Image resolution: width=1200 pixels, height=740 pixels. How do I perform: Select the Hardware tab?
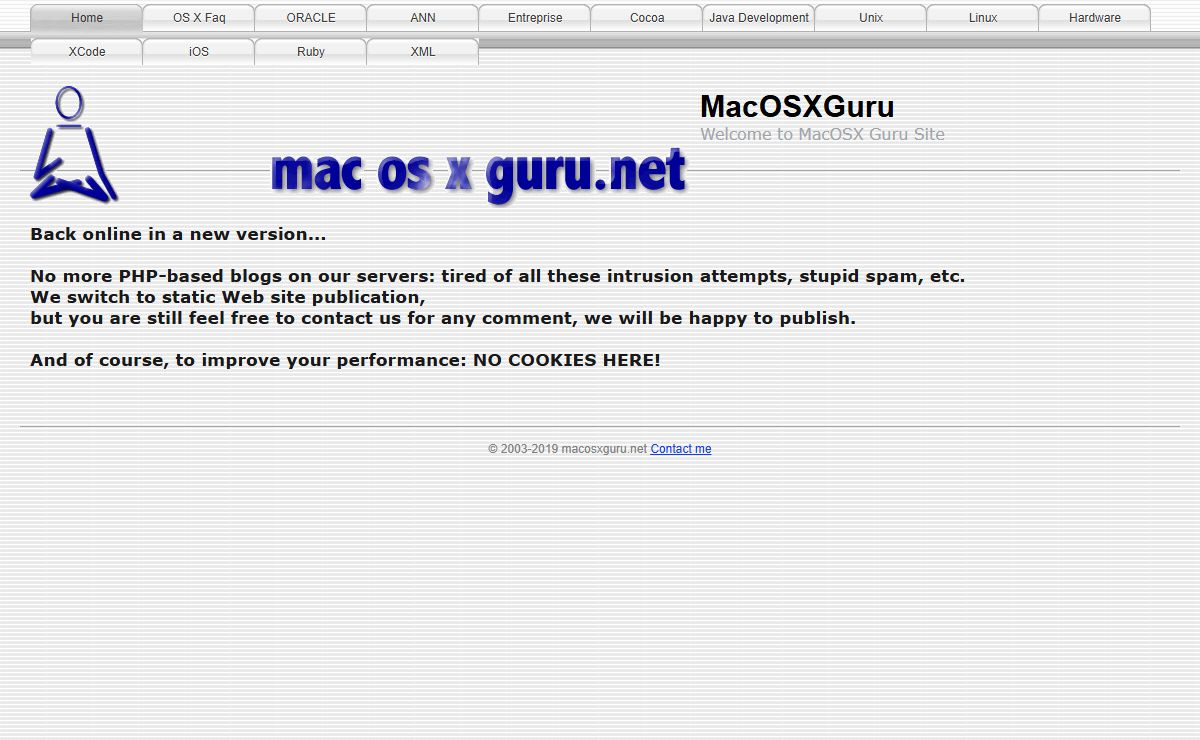click(1095, 18)
